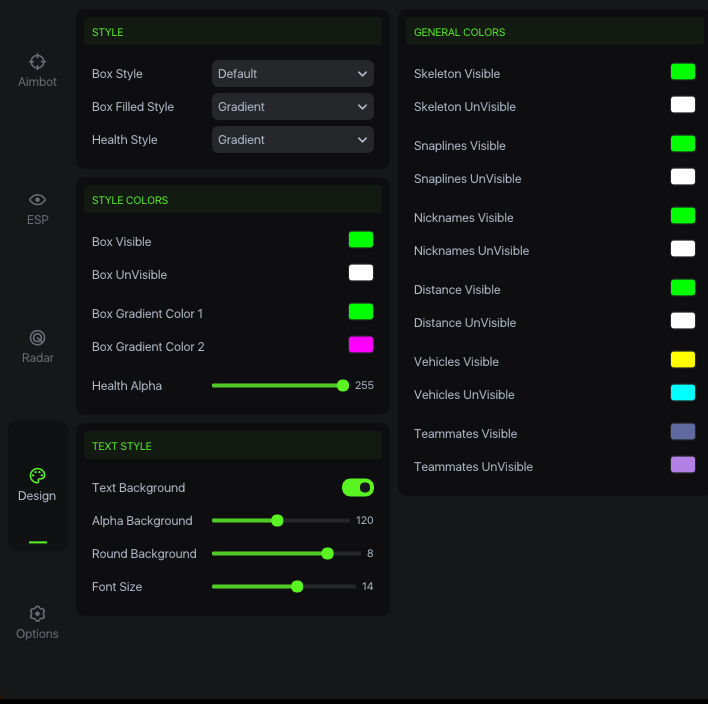The image size is (708, 704).
Task: Expand the Box Filled Style dropdown
Action: click(x=292, y=107)
